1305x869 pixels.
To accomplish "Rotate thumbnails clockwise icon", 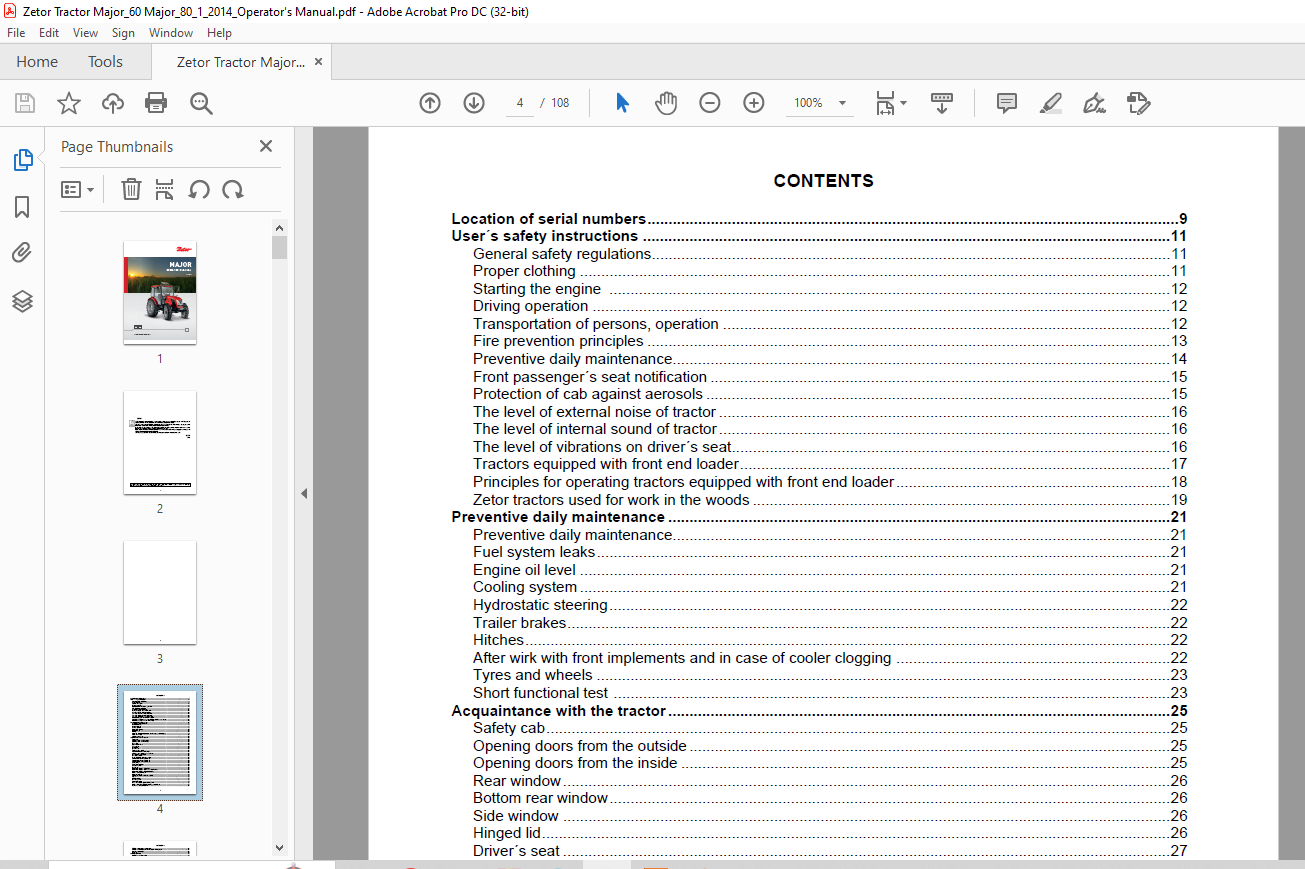I will tap(233, 189).
